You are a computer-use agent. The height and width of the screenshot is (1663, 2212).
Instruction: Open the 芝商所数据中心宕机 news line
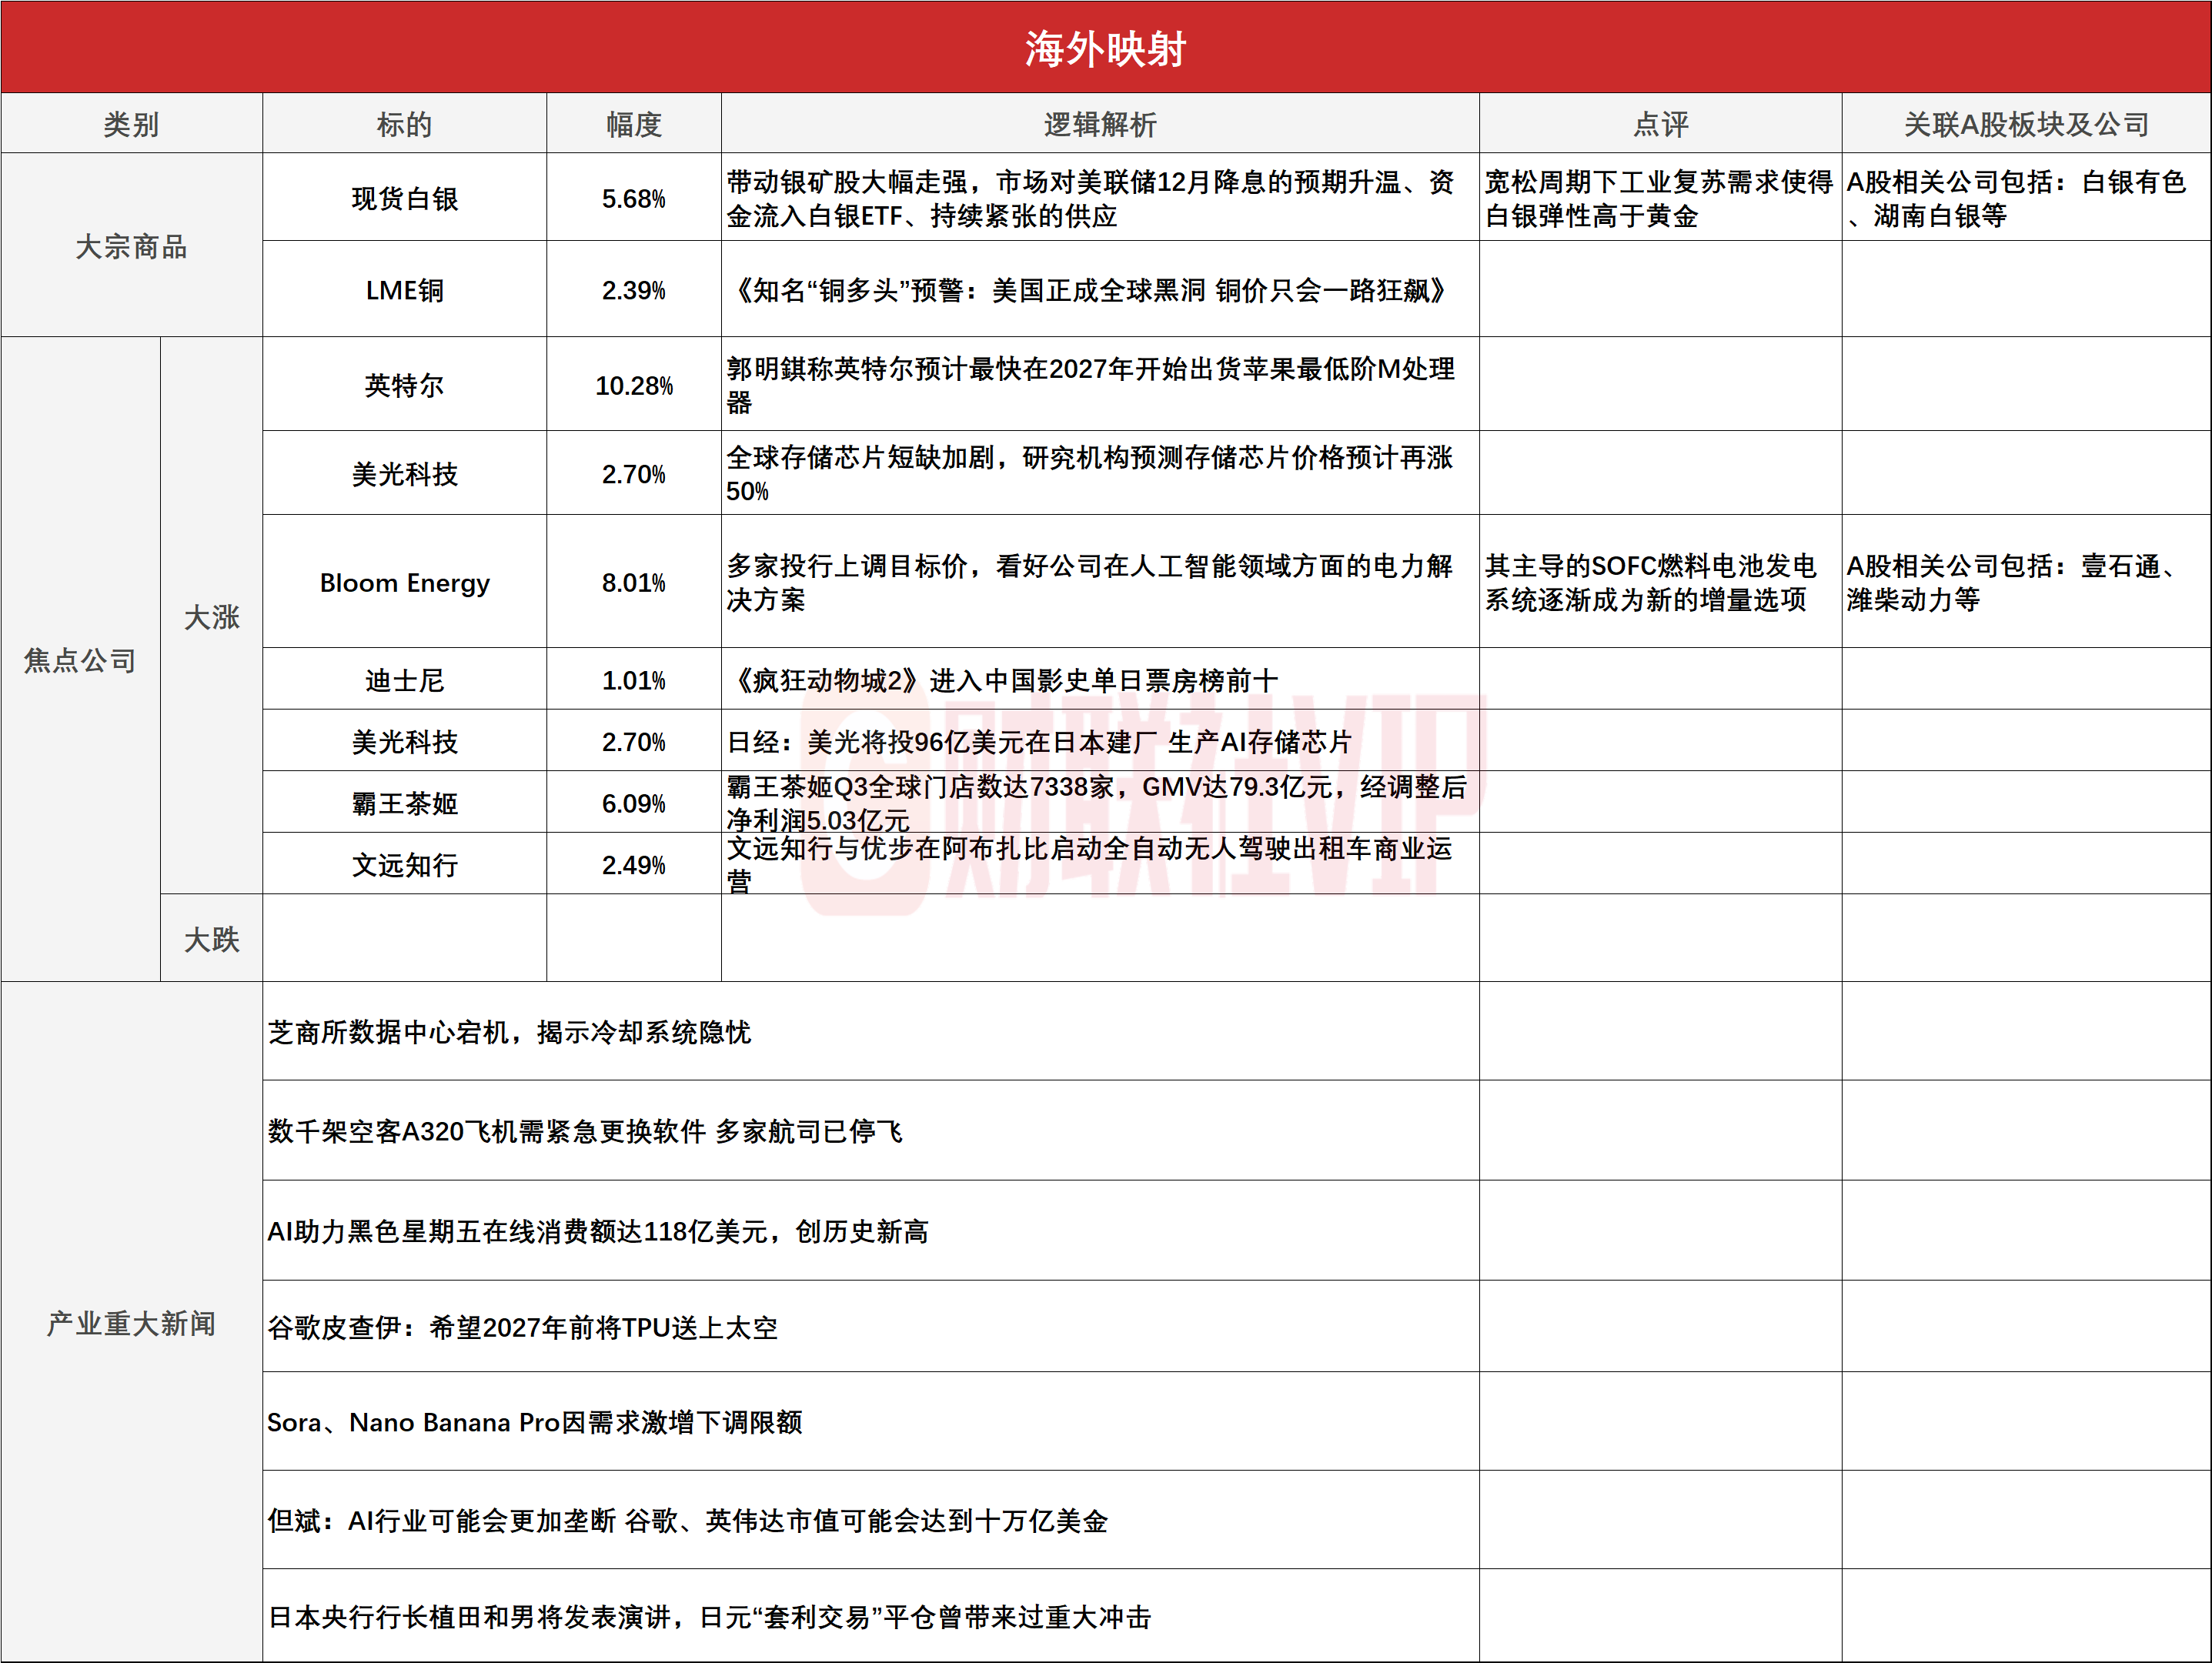coord(509,1032)
